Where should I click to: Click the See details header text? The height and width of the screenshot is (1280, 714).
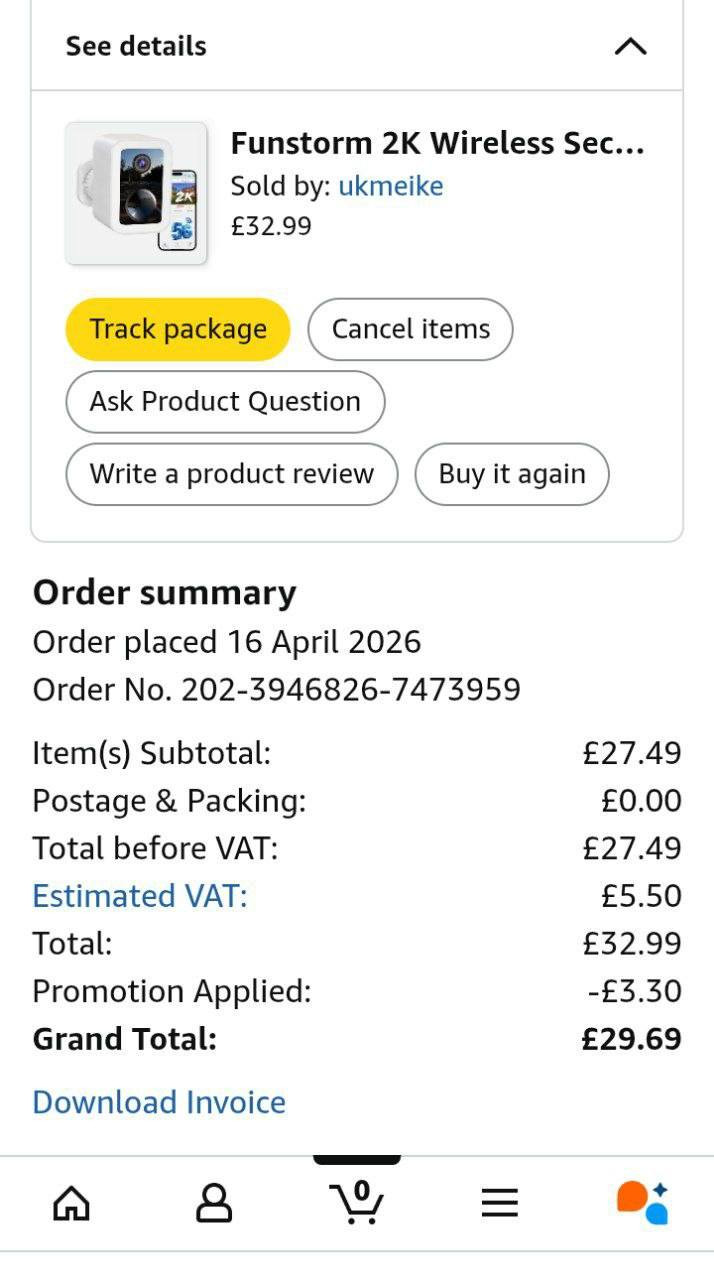coord(136,46)
